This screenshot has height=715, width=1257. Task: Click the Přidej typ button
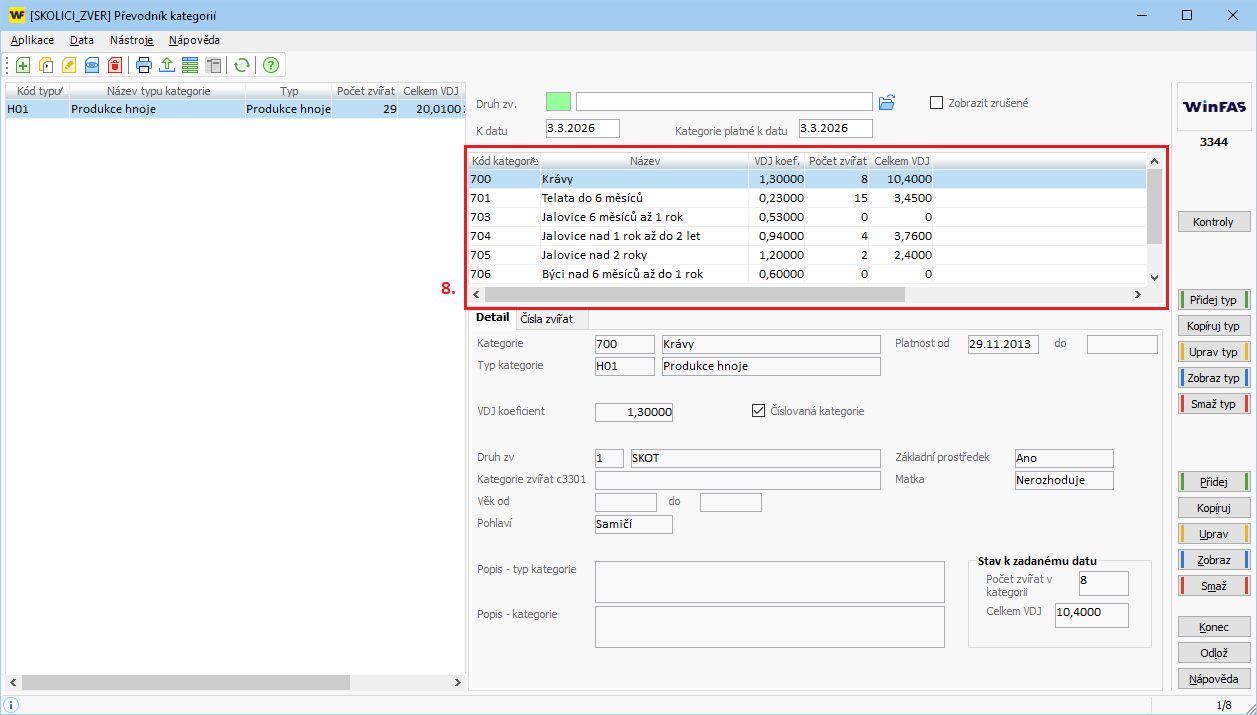click(x=1214, y=300)
